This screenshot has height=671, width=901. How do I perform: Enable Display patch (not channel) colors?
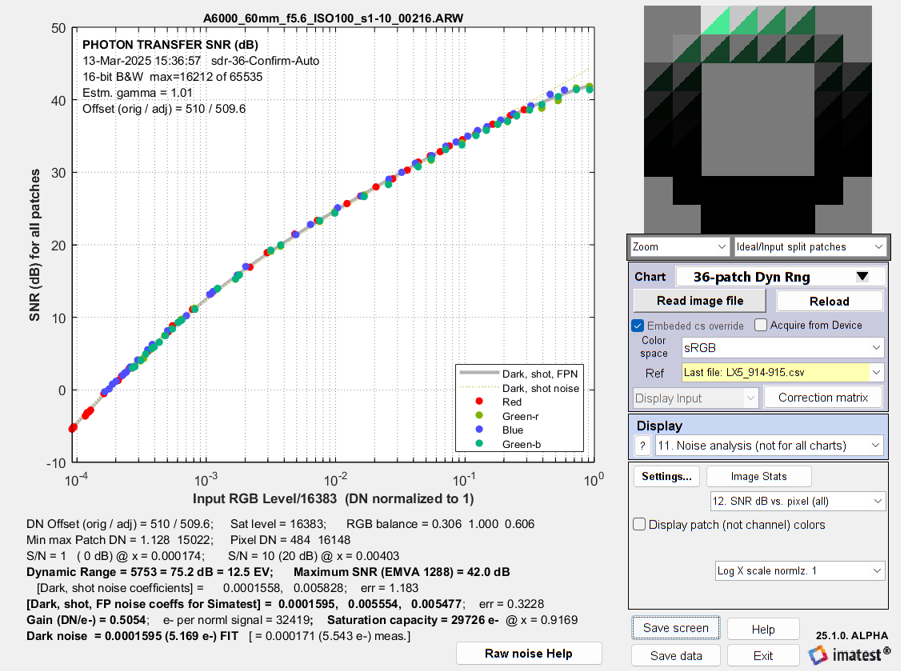click(x=639, y=524)
